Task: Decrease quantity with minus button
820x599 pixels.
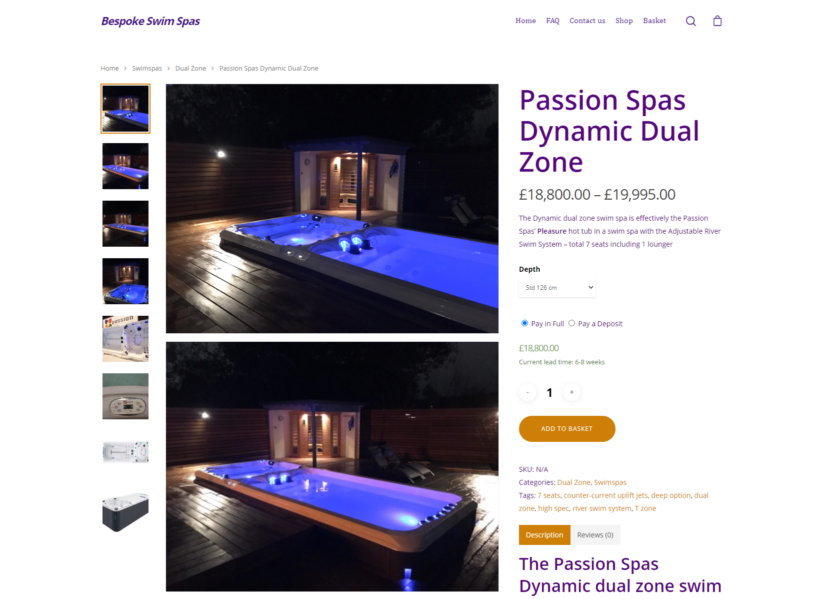Action: pyautogui.click(x=528, y=392)
